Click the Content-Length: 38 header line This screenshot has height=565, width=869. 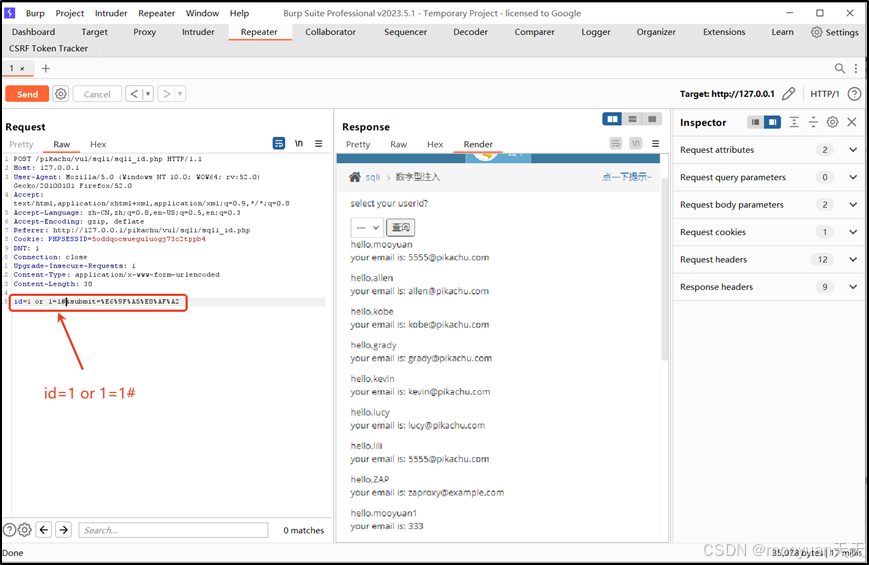[x=53, y=283]
